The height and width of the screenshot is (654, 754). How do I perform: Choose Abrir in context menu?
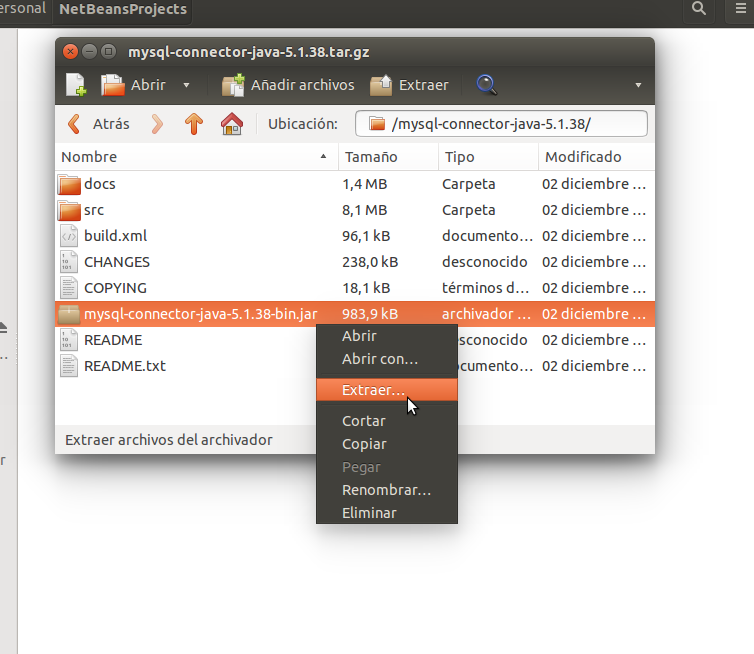(387, 336)
